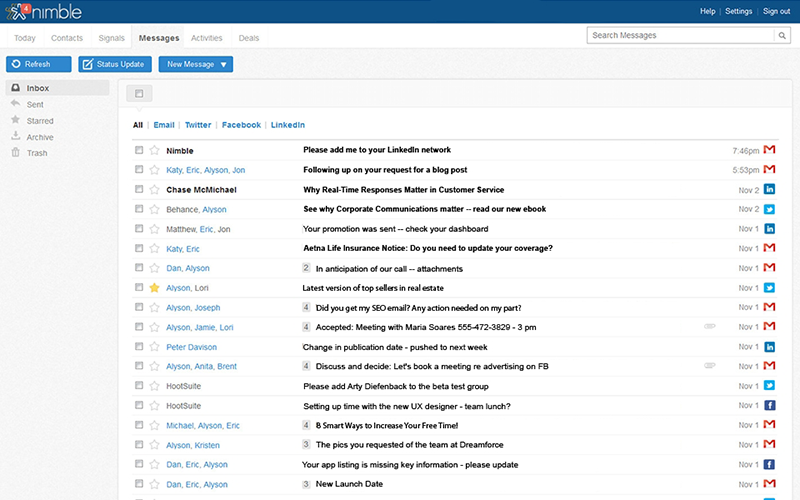Filter messages by Twitter

[198, 125]
